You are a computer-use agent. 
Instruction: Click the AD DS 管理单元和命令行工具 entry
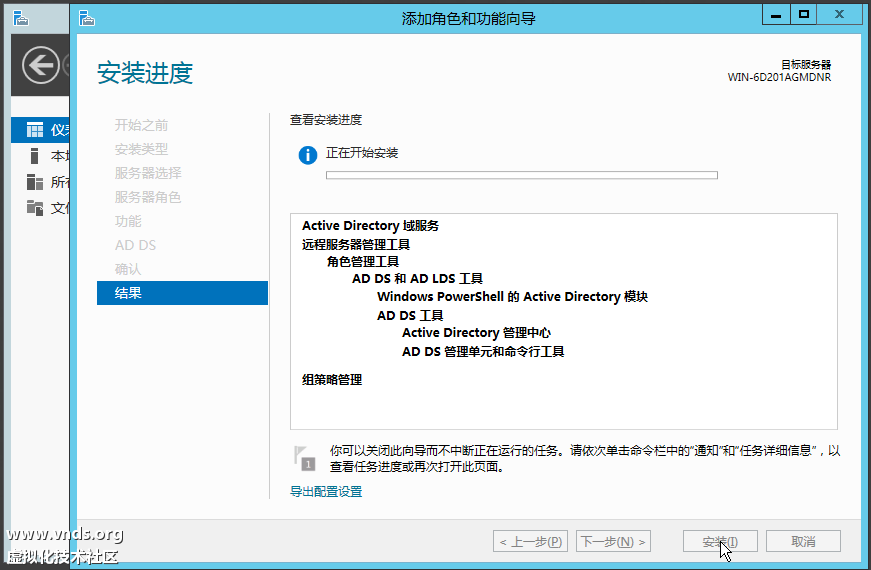483,352
